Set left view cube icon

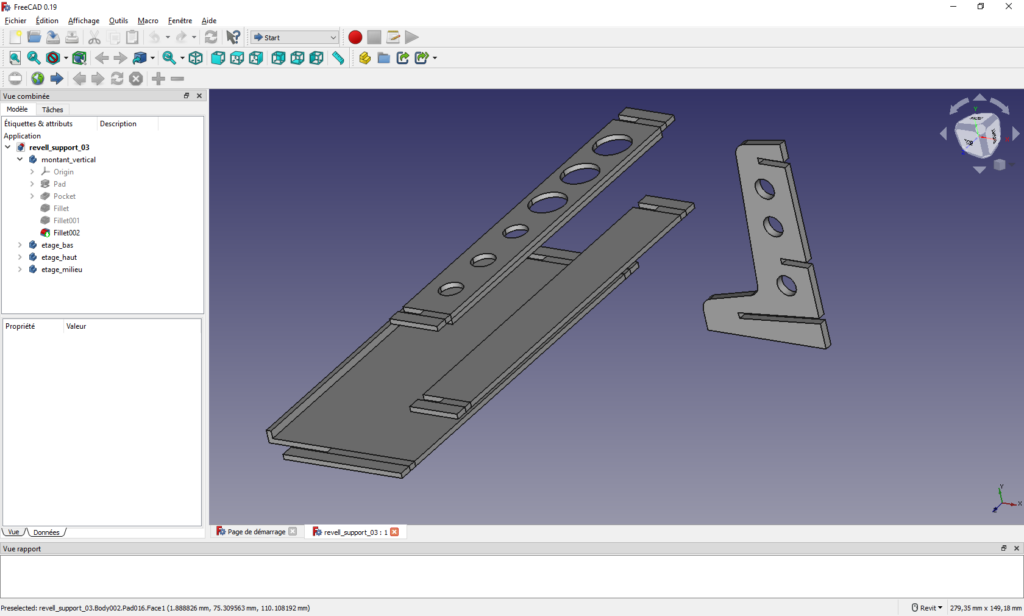pos(316,58)
